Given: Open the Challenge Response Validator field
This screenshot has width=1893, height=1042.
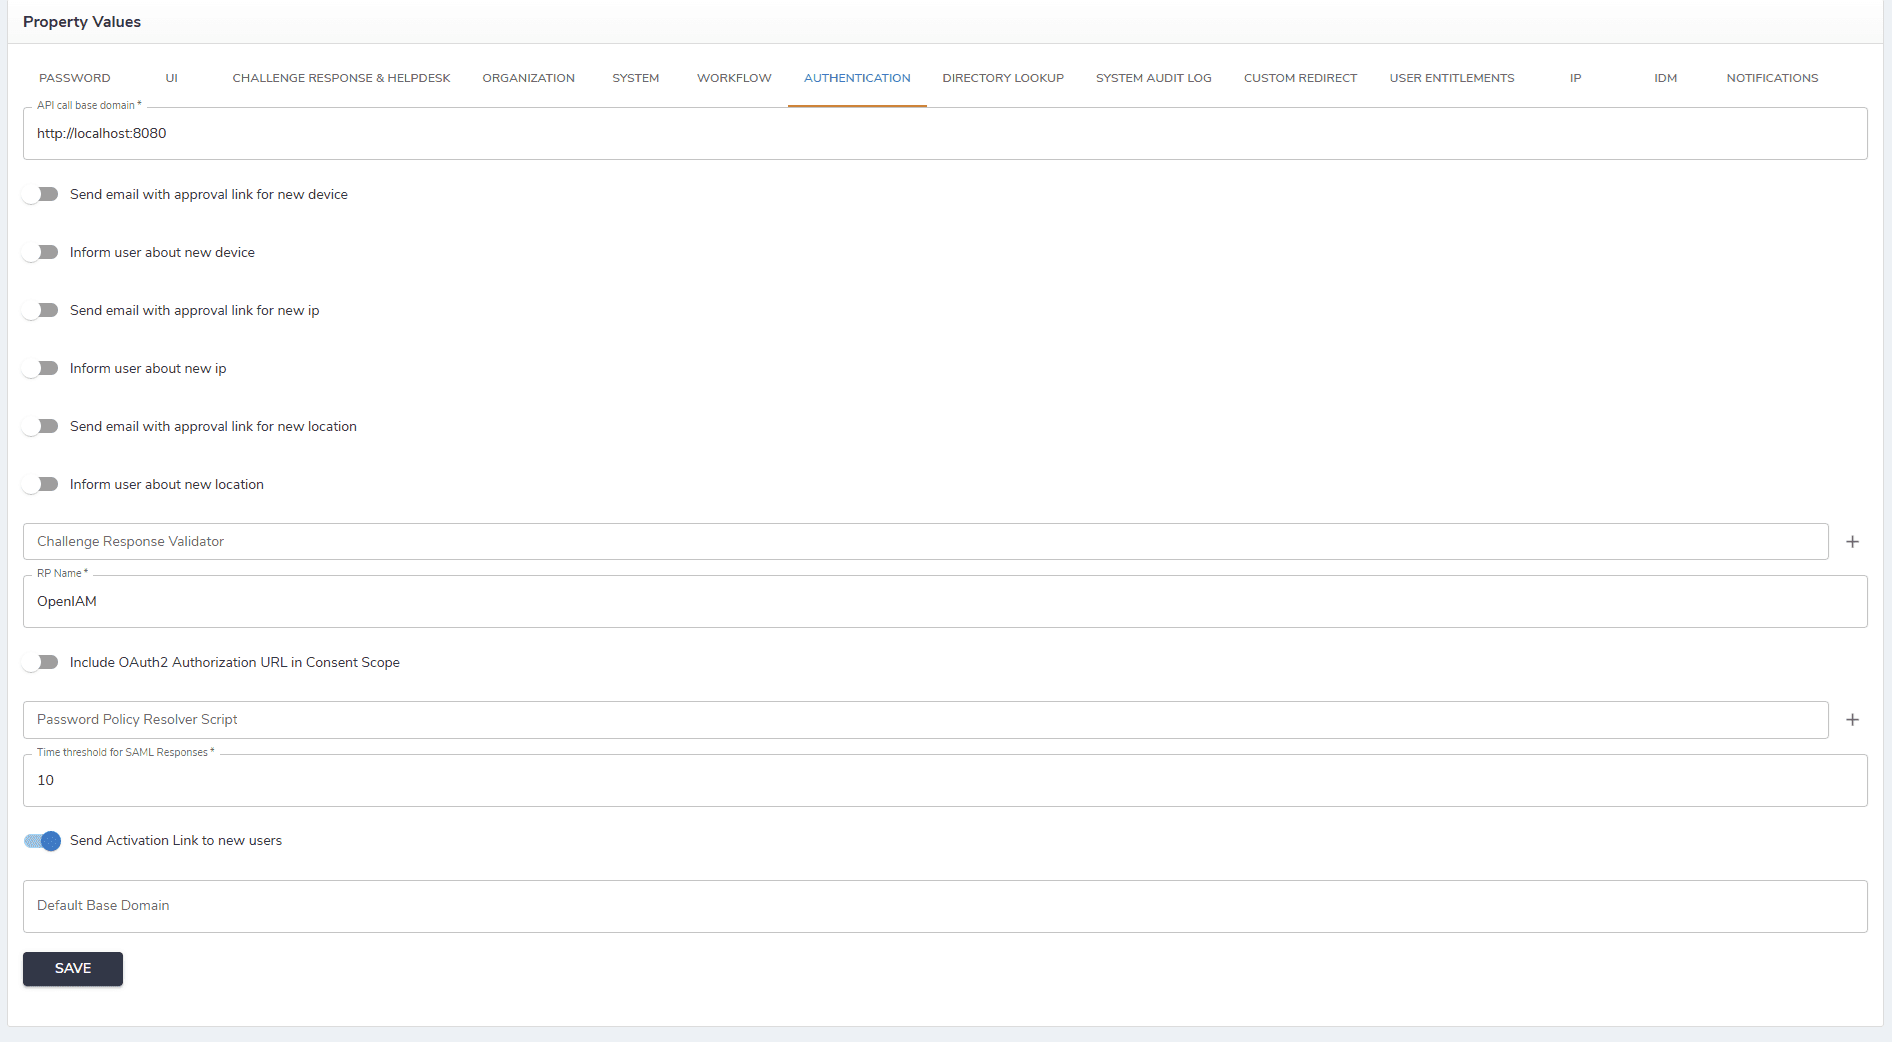Looking at the screenshot, I should (x=925, y=542).
